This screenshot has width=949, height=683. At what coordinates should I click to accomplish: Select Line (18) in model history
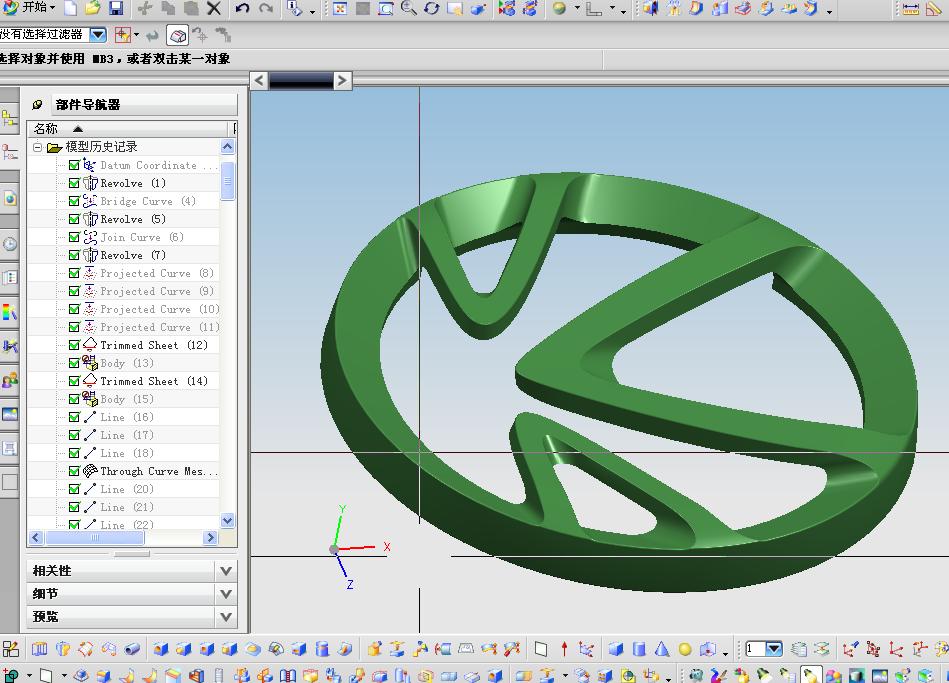pos(126,453)
